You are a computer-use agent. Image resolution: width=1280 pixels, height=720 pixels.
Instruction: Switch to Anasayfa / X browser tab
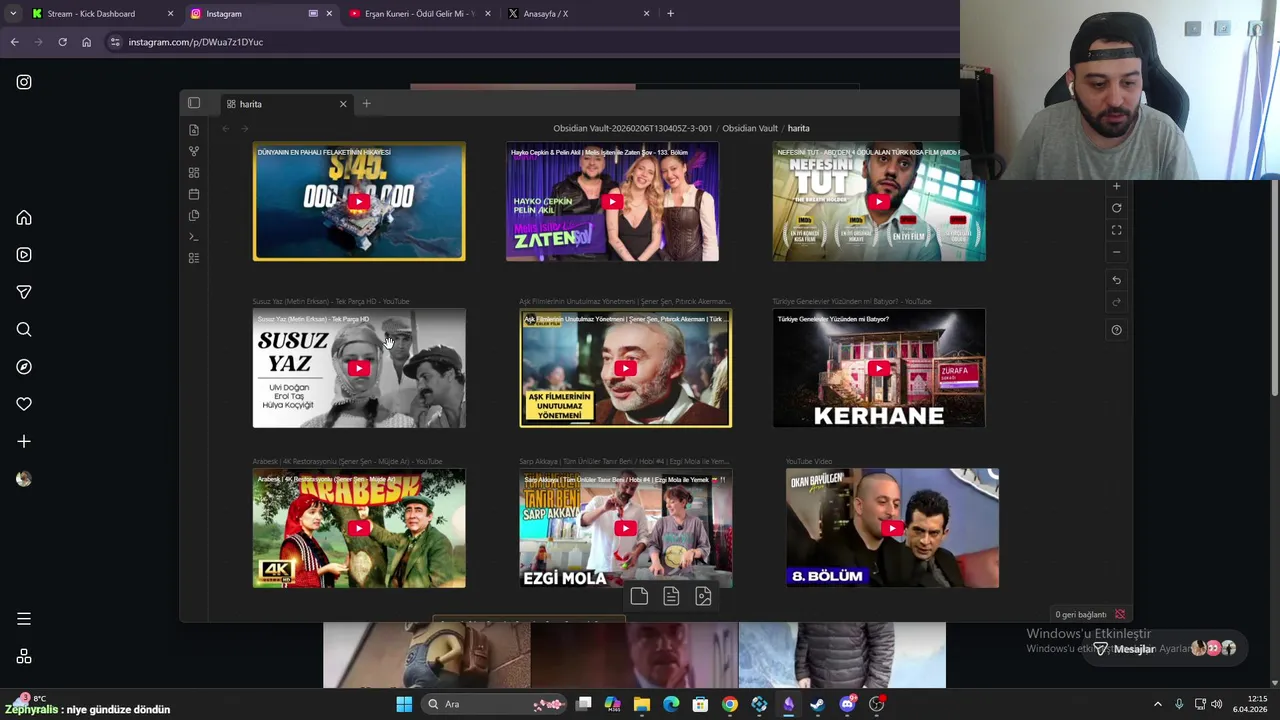(x=578, y=14)
